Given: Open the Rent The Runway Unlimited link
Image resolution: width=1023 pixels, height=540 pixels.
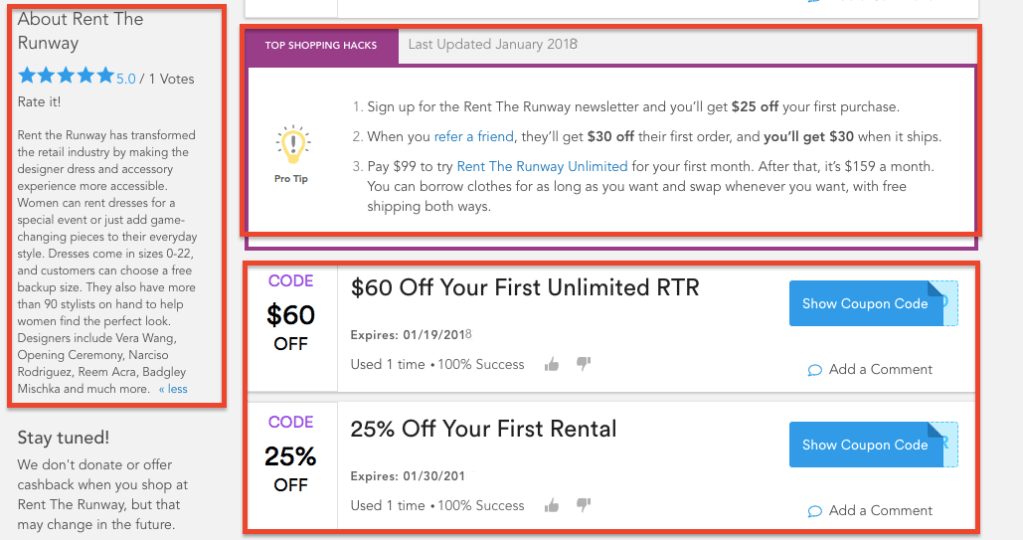Looking at the screenshot, I should click(542, 166).
